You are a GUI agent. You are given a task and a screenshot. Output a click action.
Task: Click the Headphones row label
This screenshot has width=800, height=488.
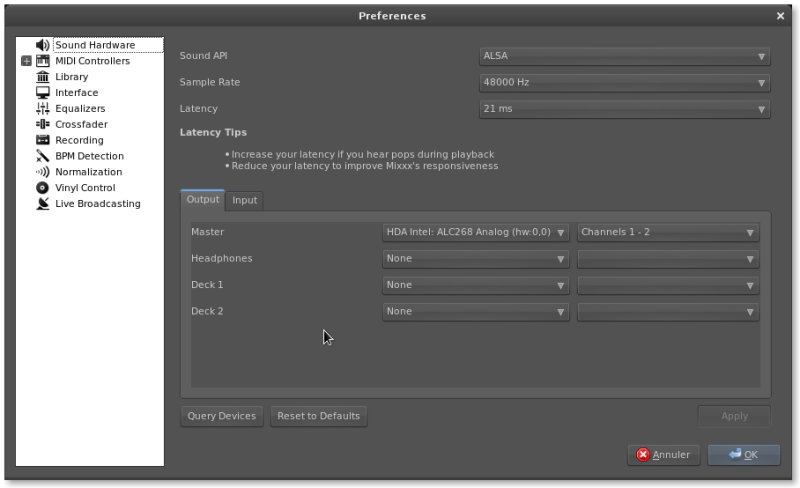[x=221, y=258]
